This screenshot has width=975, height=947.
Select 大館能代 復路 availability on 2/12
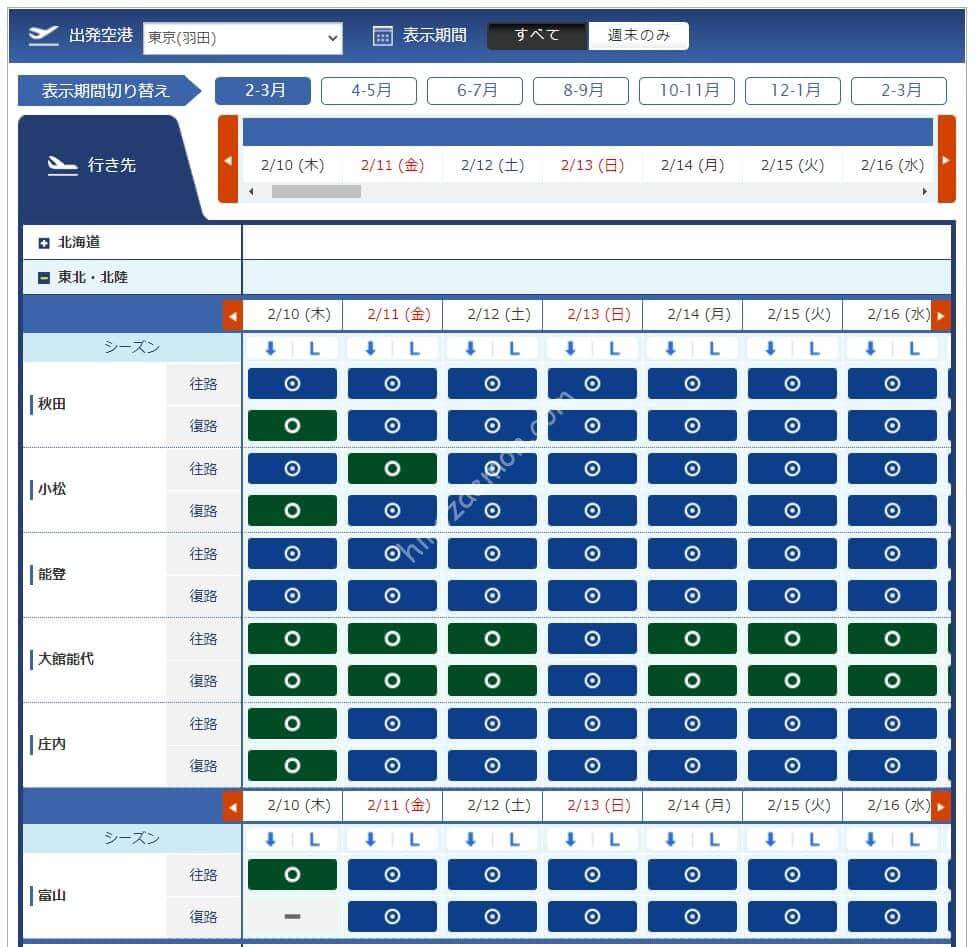(x=492, y=681)
